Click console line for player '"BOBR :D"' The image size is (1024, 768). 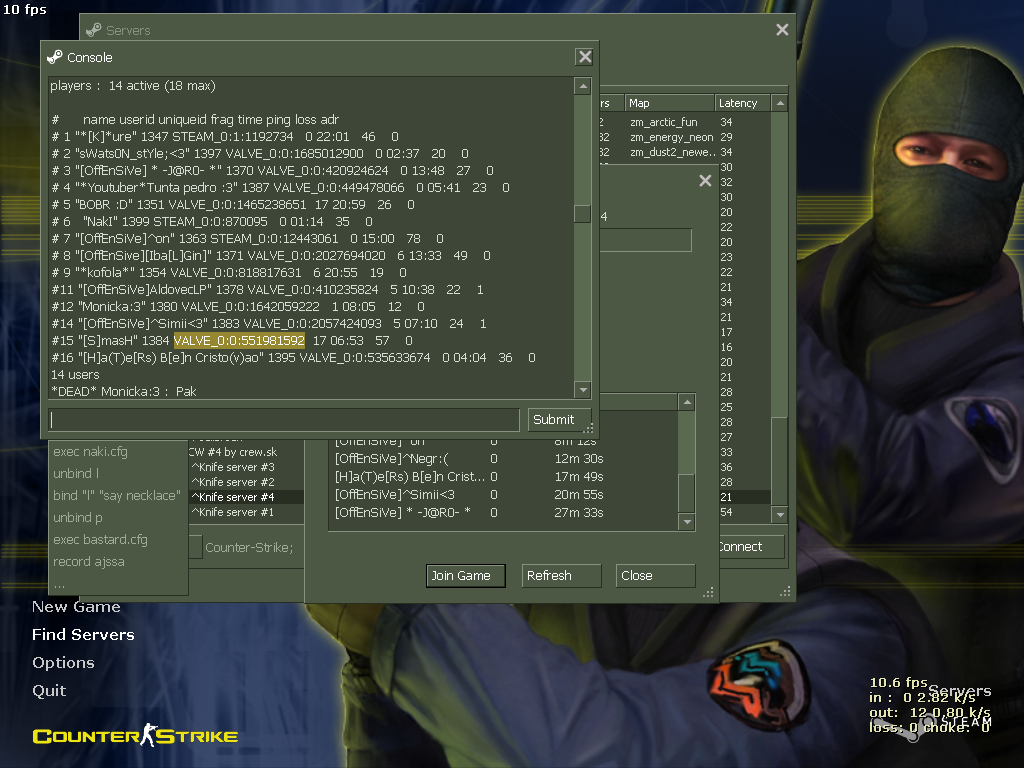[232, 204]
